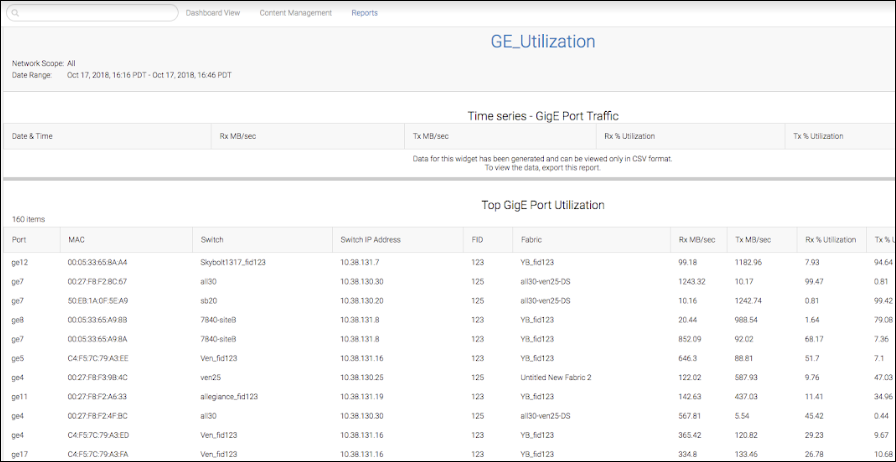Click the Switch IP Address column header
Viewport: 896px width, 462px height.
pyautogui.click(x=370, y=240)
